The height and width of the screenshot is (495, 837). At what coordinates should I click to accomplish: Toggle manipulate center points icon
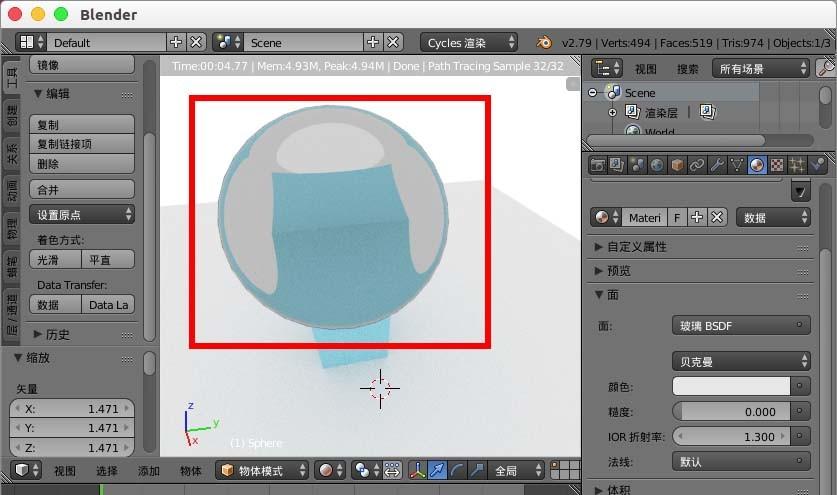392,470
